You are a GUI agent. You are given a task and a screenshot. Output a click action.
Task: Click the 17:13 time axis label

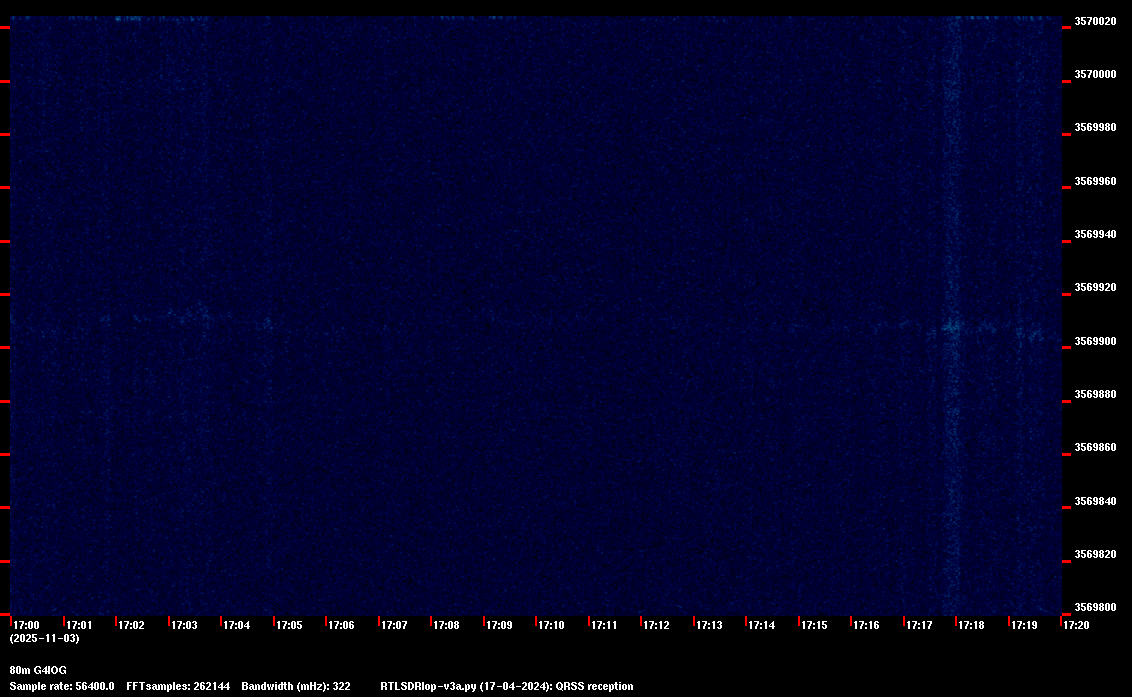[x=709, y=625]
